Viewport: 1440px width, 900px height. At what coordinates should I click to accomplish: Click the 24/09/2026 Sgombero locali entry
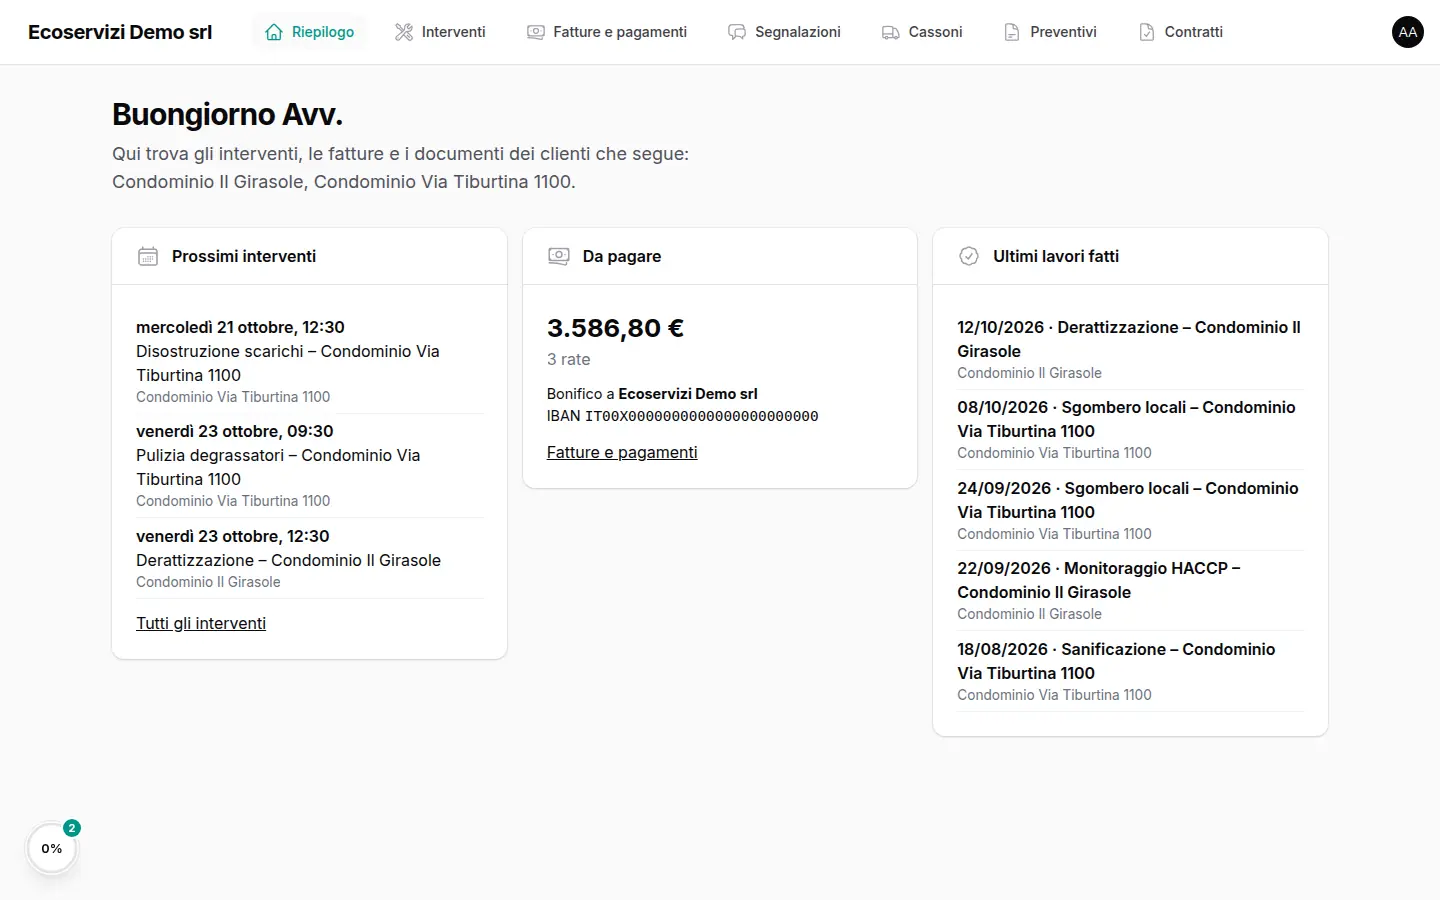(x=1130, y=510)
